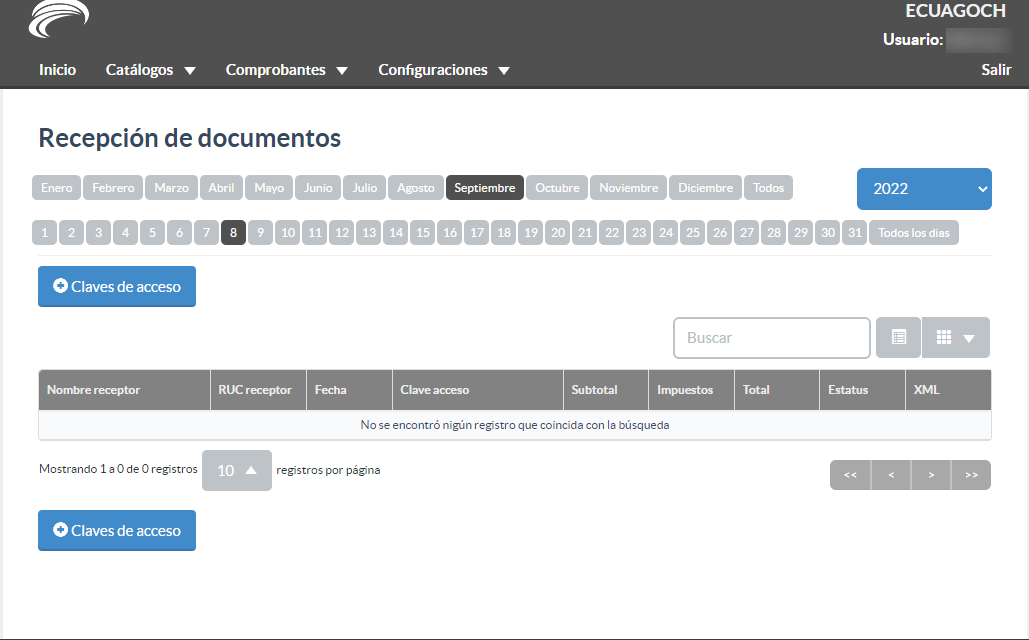
Task: Open the Comprobantes menu
Action: point(286,70)
